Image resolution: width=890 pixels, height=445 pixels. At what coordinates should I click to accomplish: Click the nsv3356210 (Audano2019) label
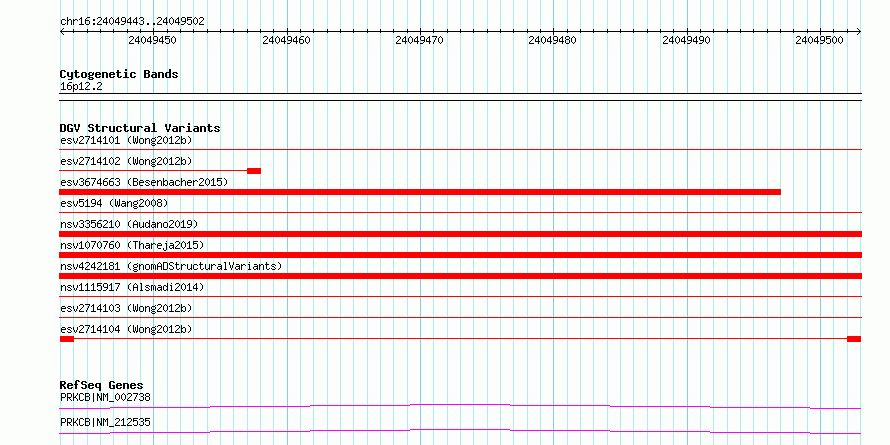coord(129,224)
